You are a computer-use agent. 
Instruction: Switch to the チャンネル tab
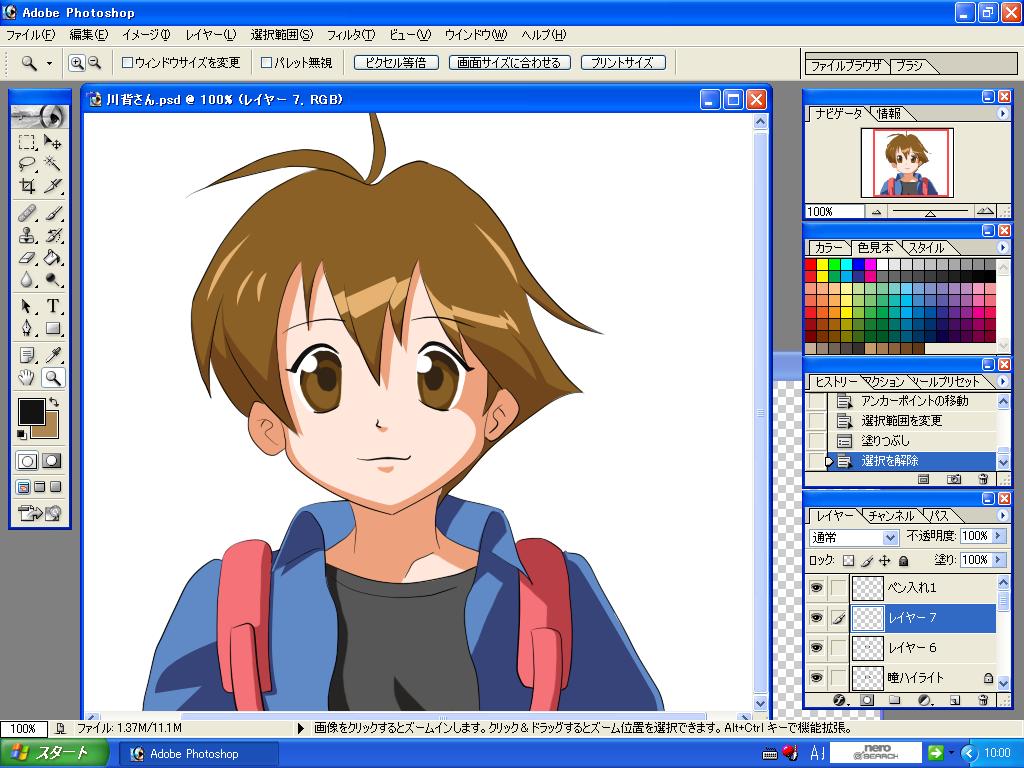click(891, 515)
